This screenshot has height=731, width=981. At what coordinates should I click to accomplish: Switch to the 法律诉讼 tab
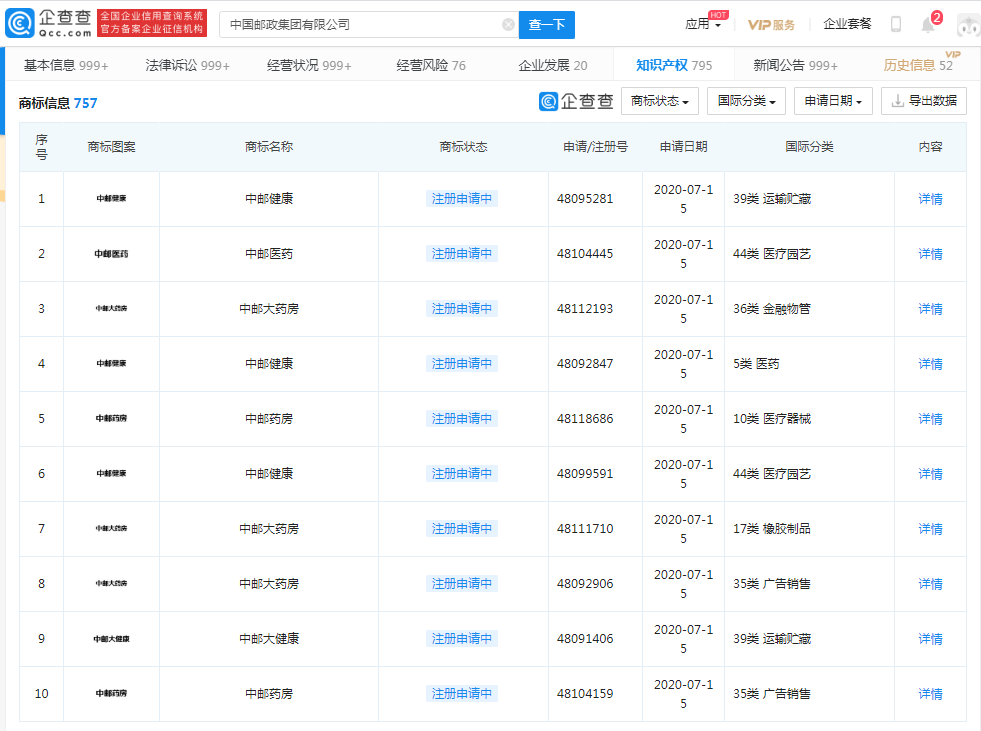[x=187, y=65]
